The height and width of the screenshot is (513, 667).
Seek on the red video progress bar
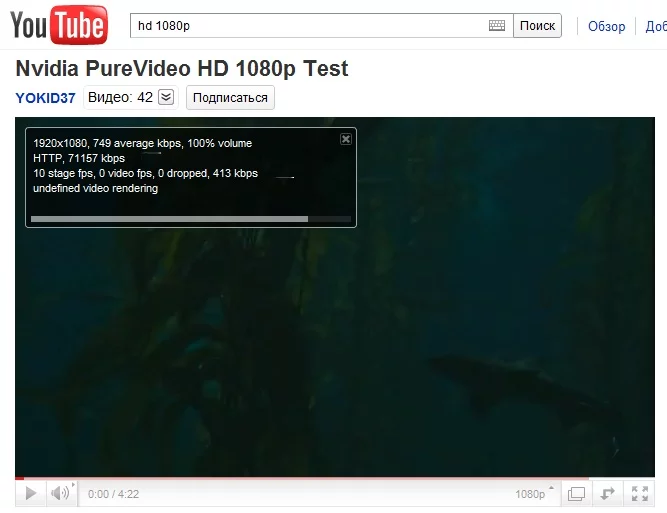[x=335, y=479]
